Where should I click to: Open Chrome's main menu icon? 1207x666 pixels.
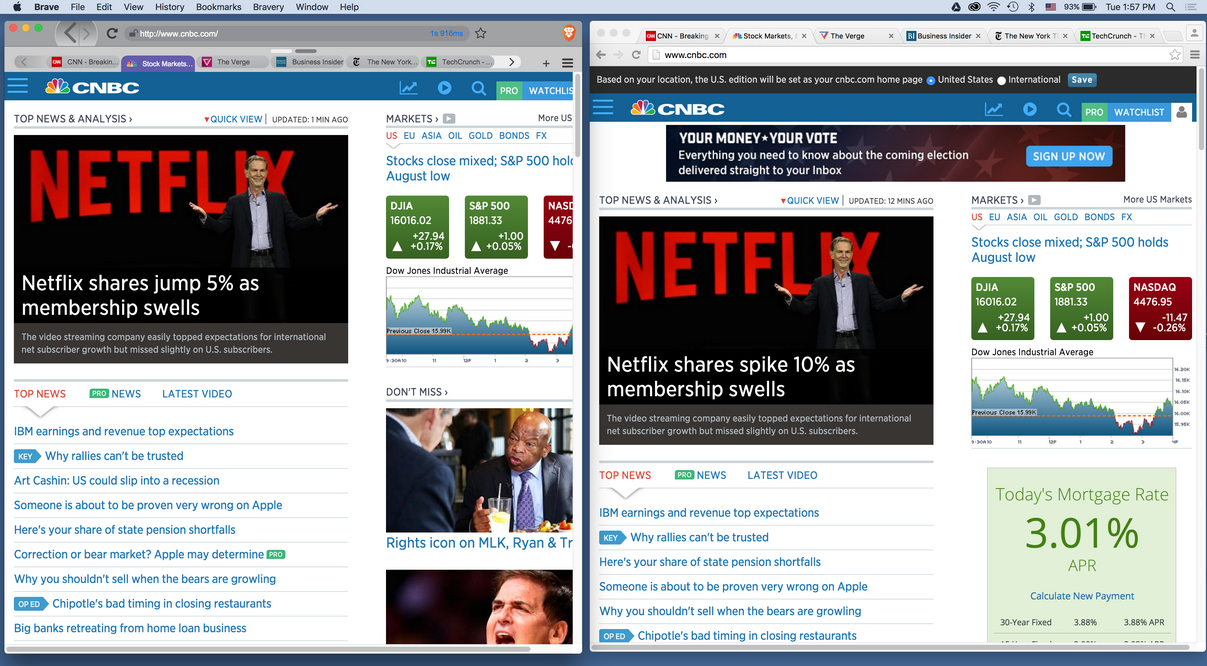tap(1194, 55)
